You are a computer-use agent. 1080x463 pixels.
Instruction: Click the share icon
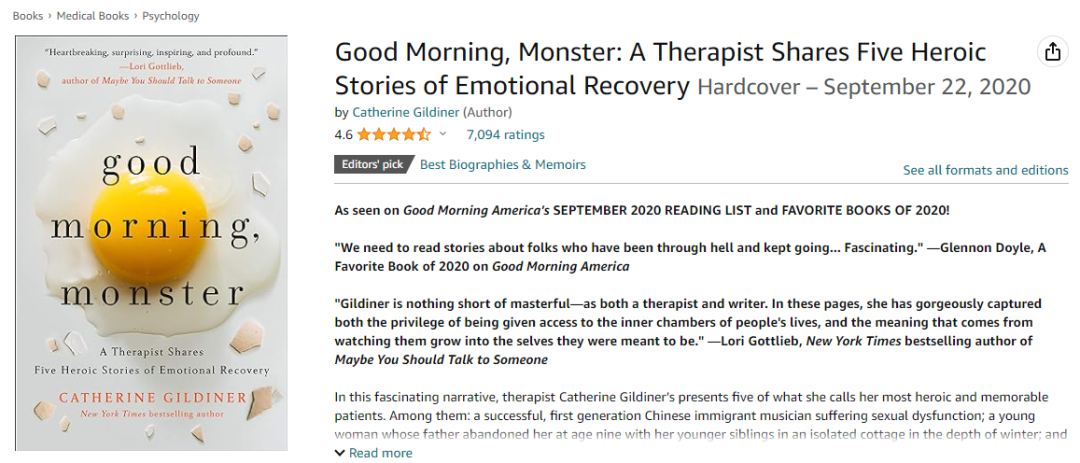(1052, 53)
